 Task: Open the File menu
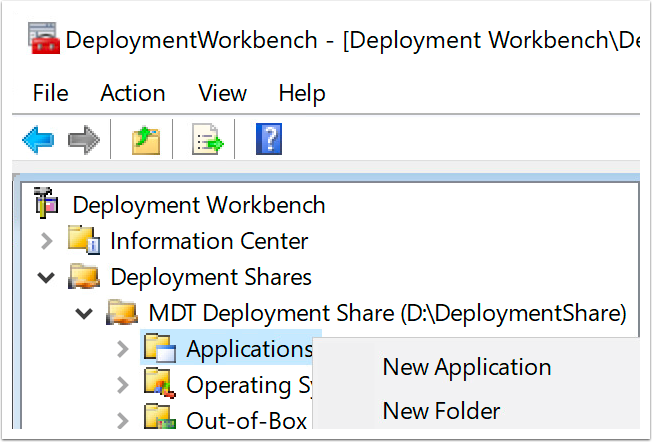(50, 93)
